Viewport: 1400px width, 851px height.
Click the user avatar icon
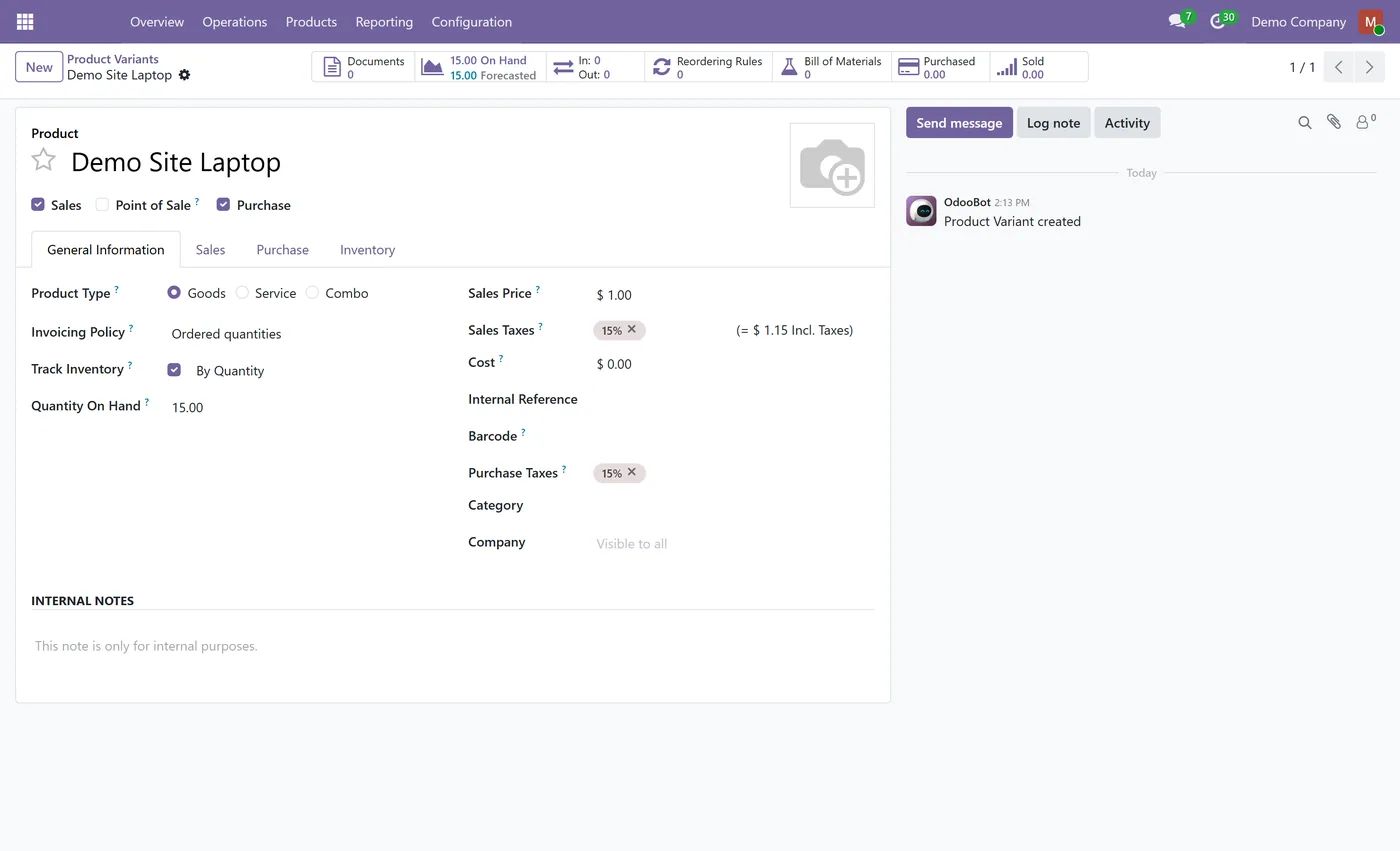click(1370, 21)
